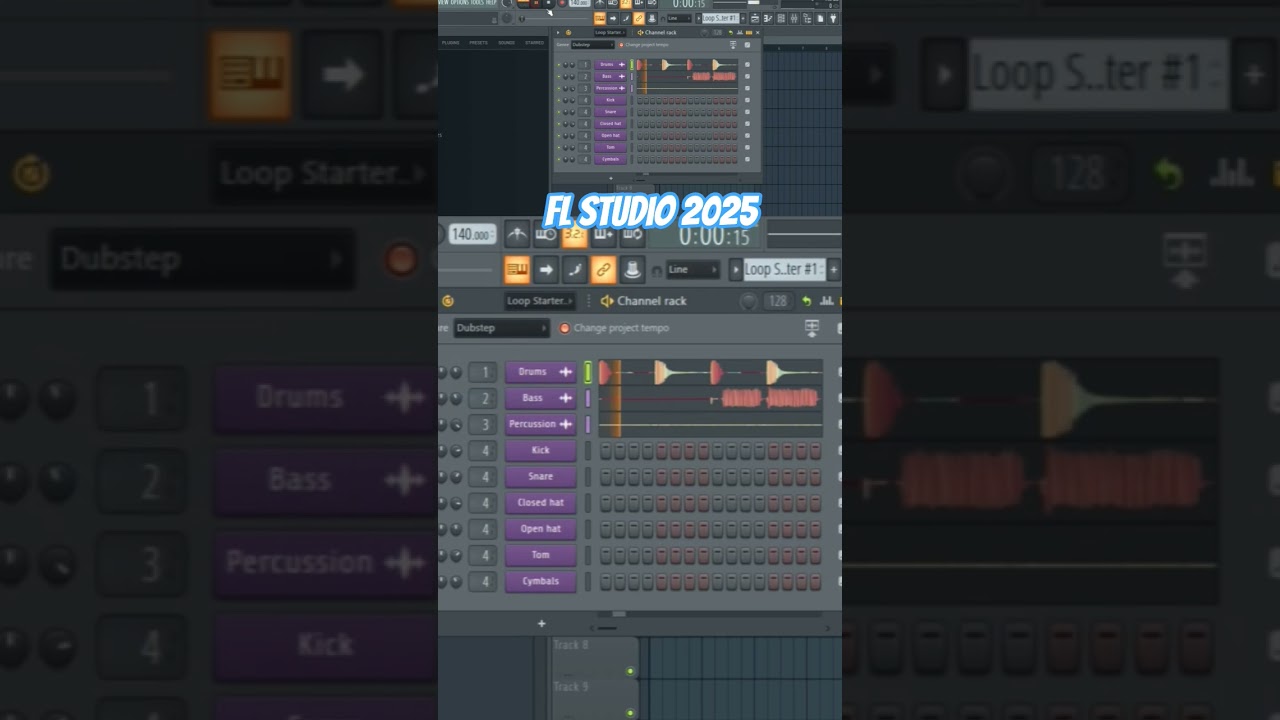Screen dimensions: 1280x720
Task: Click the arrow left of Loop S..ter #1
Action: pos(736,269)
